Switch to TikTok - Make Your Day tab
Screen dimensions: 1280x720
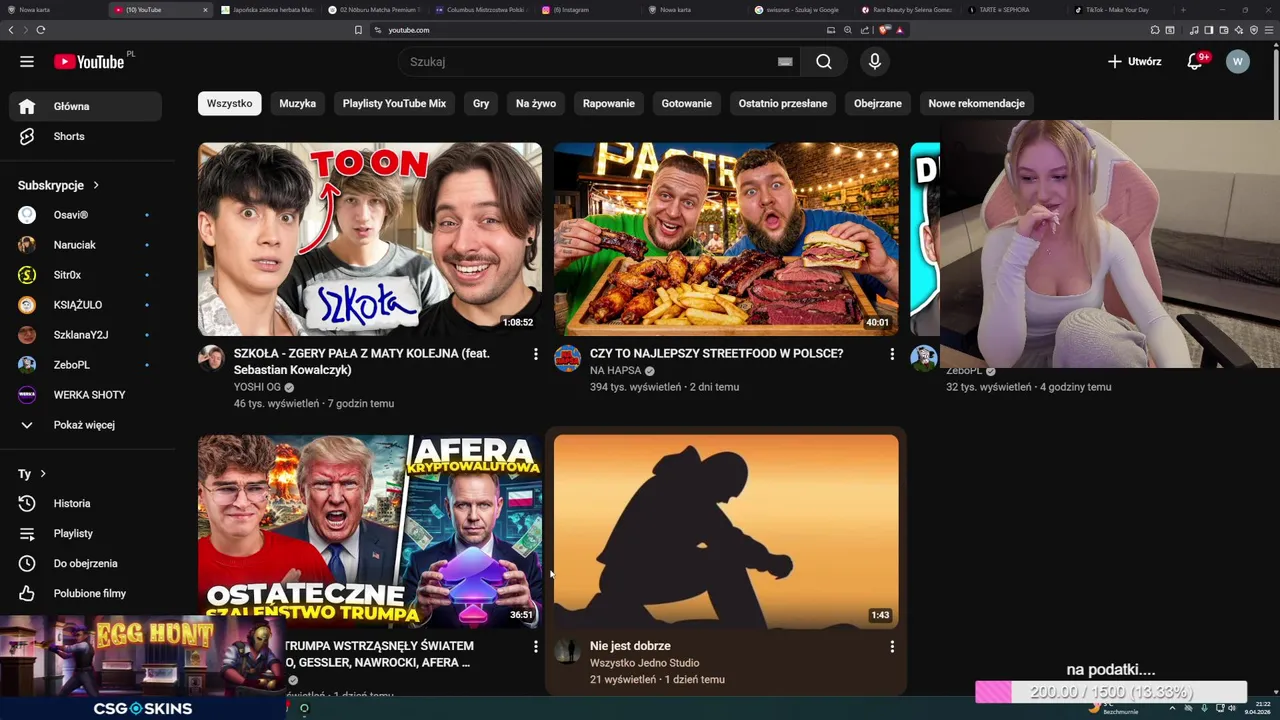coord(1118,10)
